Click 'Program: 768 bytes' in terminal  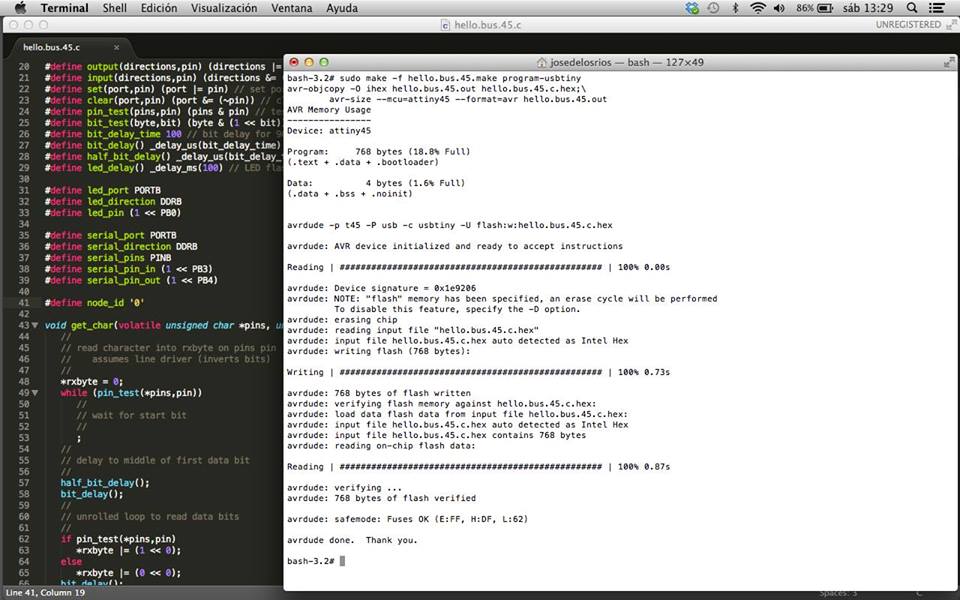pyautogui.click(x=378, y=151)
